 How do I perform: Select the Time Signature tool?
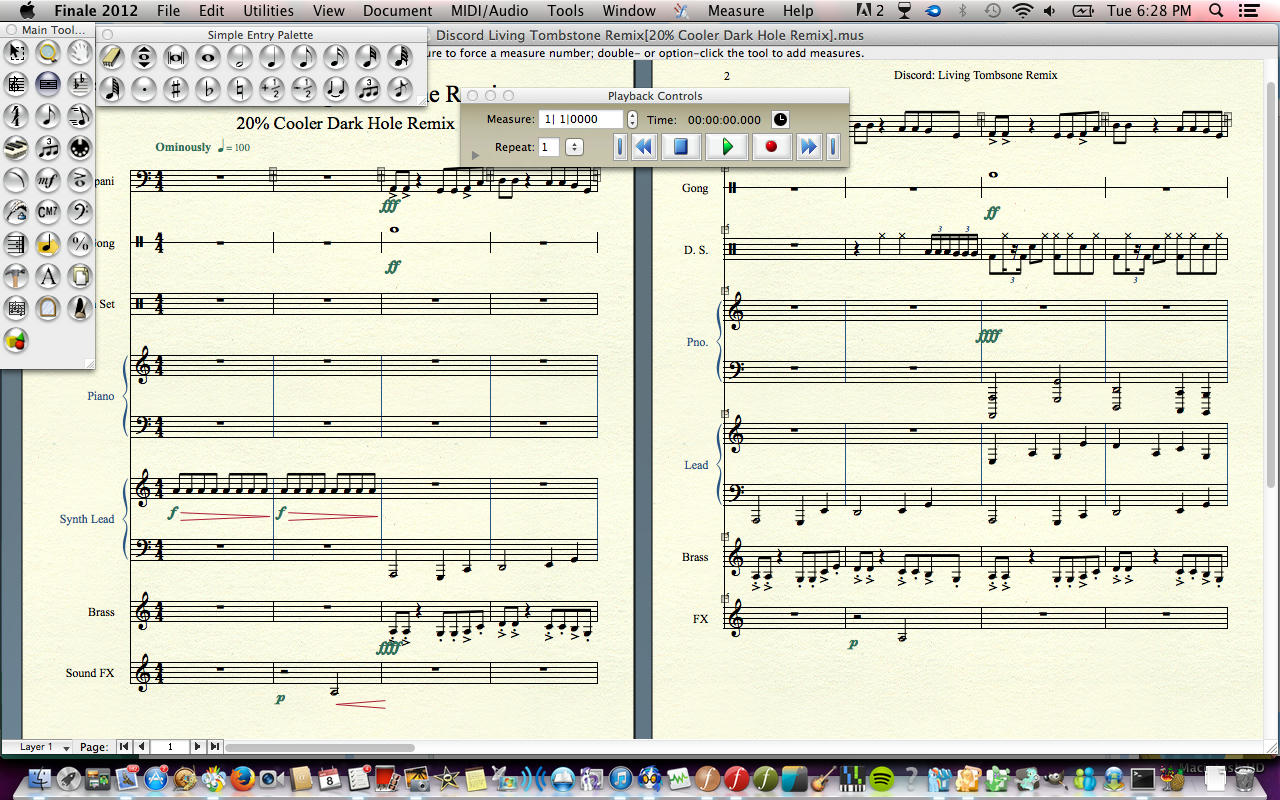click(x=15, y=117)
